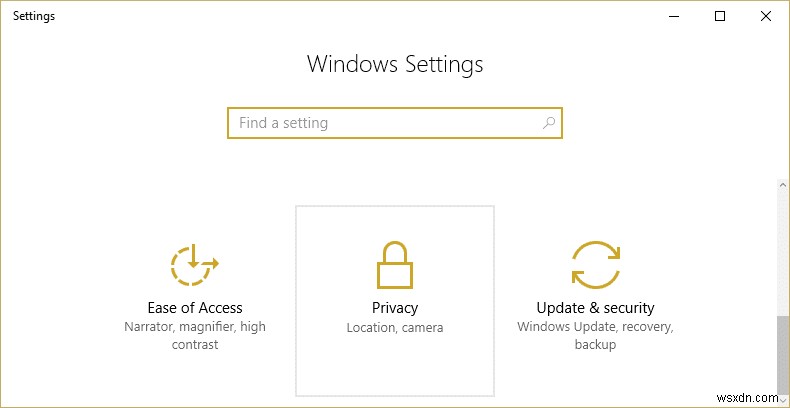Click the magnifier icon in the search box
This screenshot has height=408, width=790.
(x=548, y=123)
